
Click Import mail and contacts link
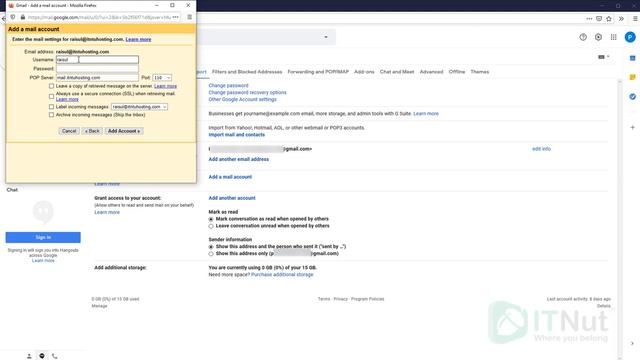point(236,135)
